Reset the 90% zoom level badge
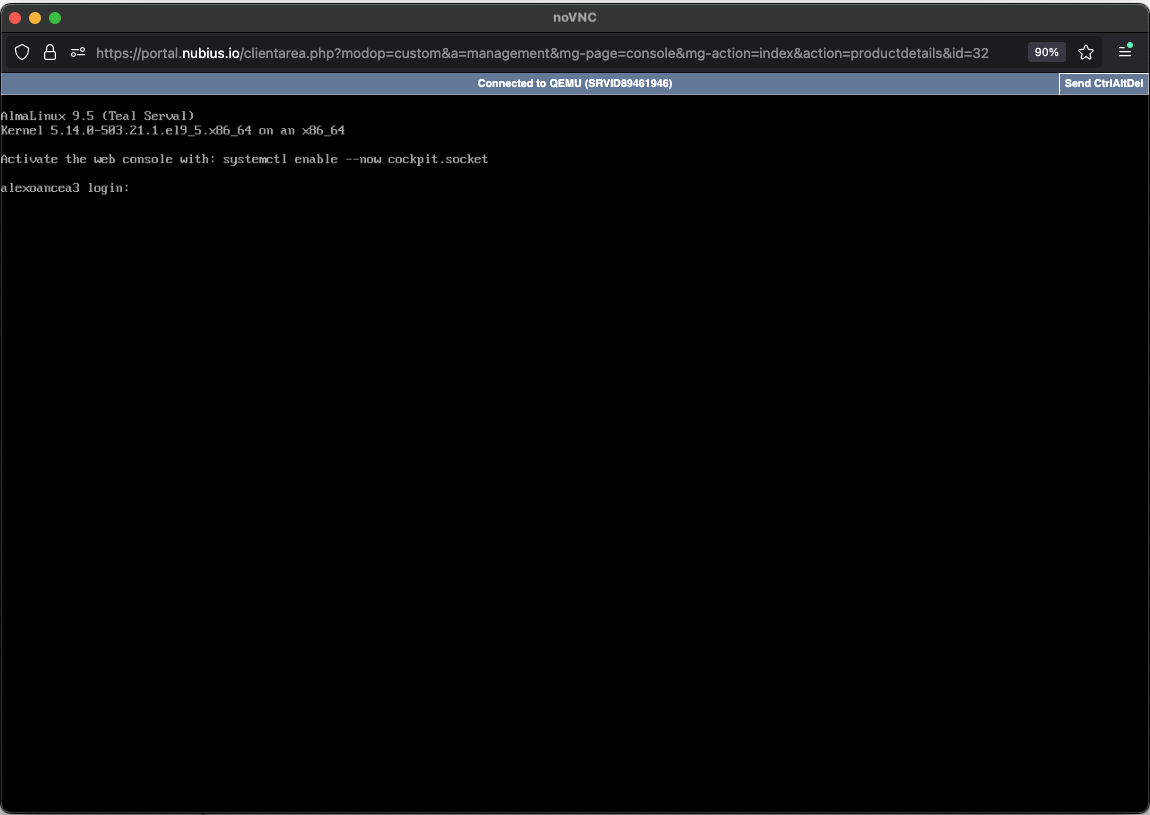 click(1047, 52)
